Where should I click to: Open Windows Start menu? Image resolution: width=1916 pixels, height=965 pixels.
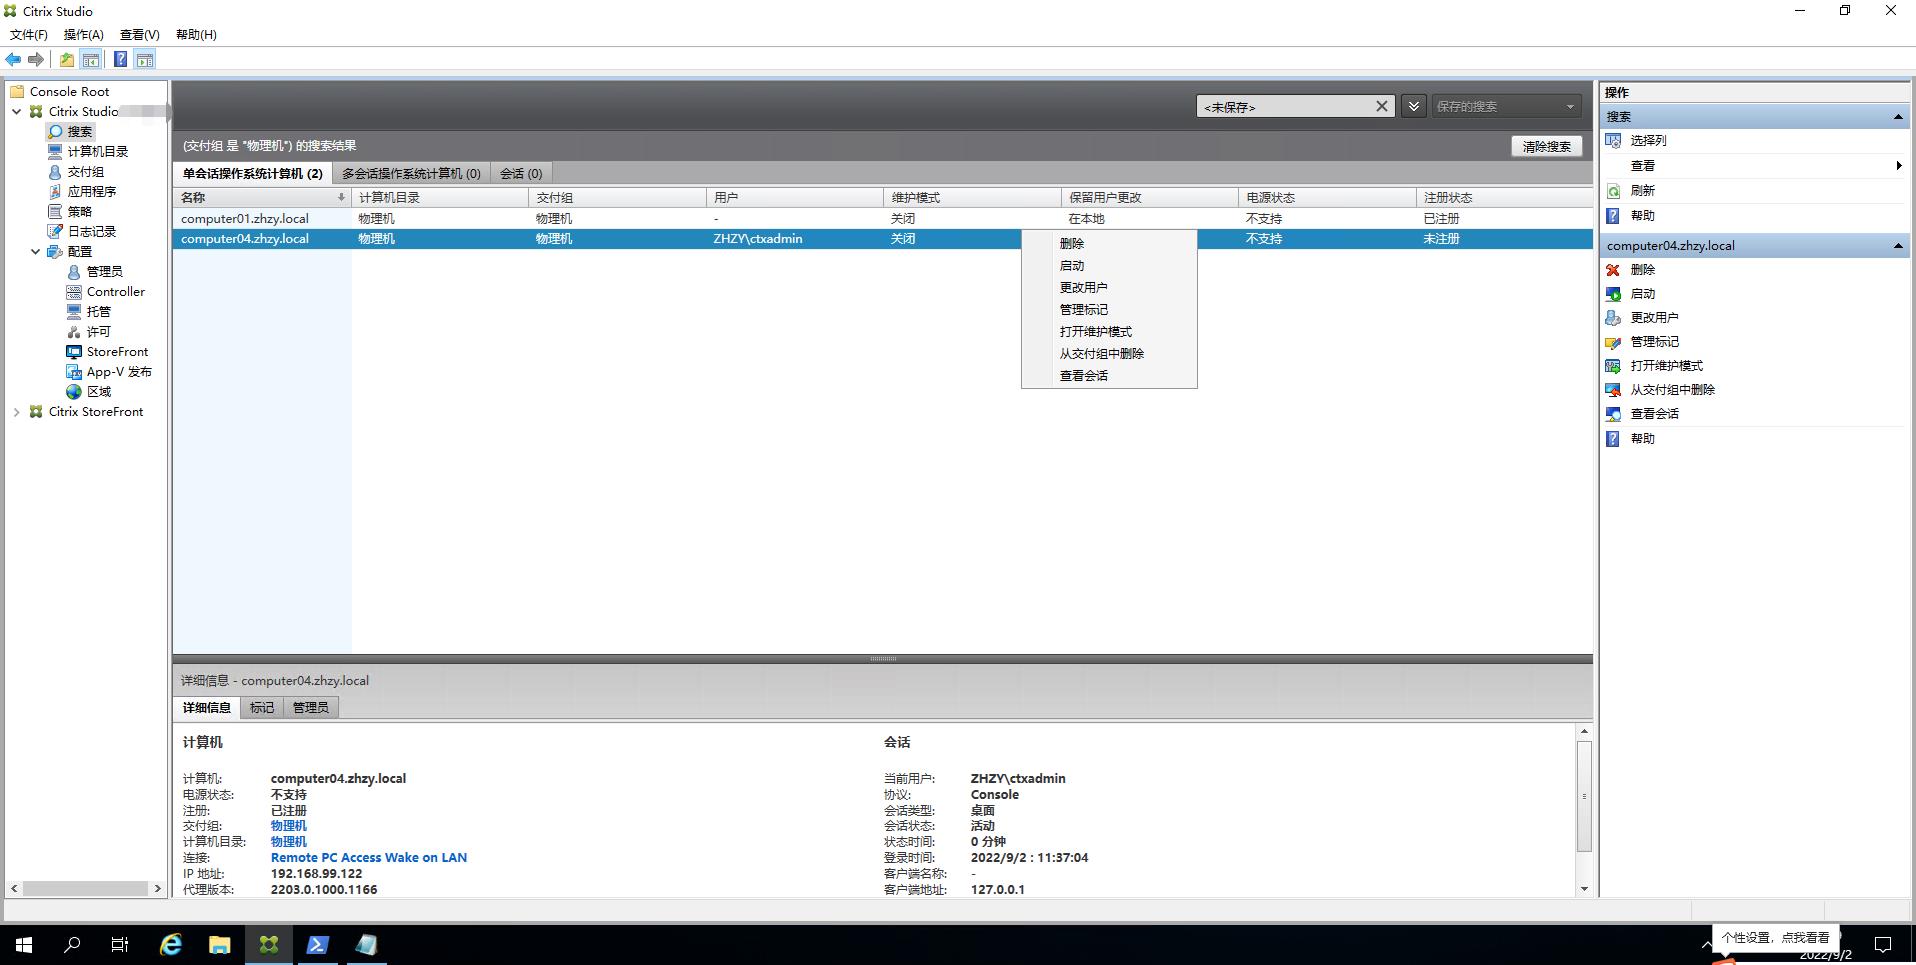coord(24,944)
